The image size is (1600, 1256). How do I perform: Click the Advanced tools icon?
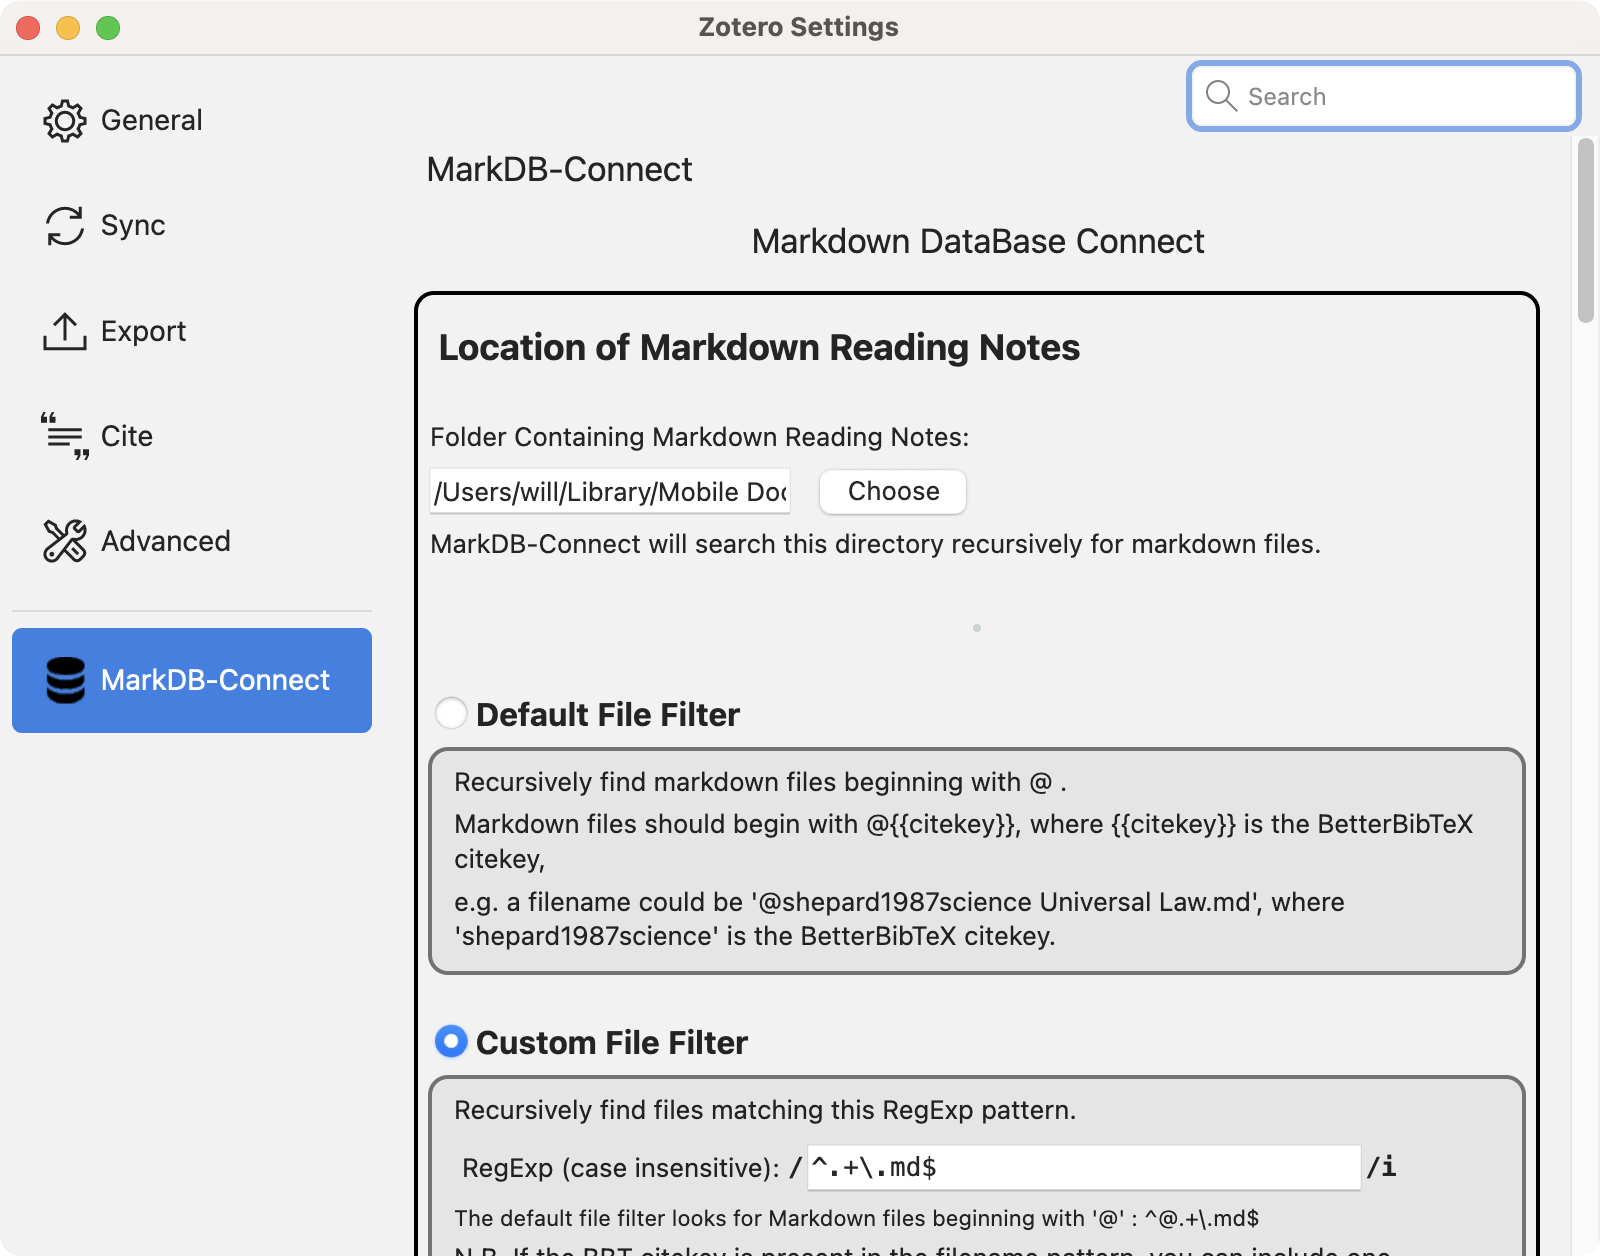[65, 541]
